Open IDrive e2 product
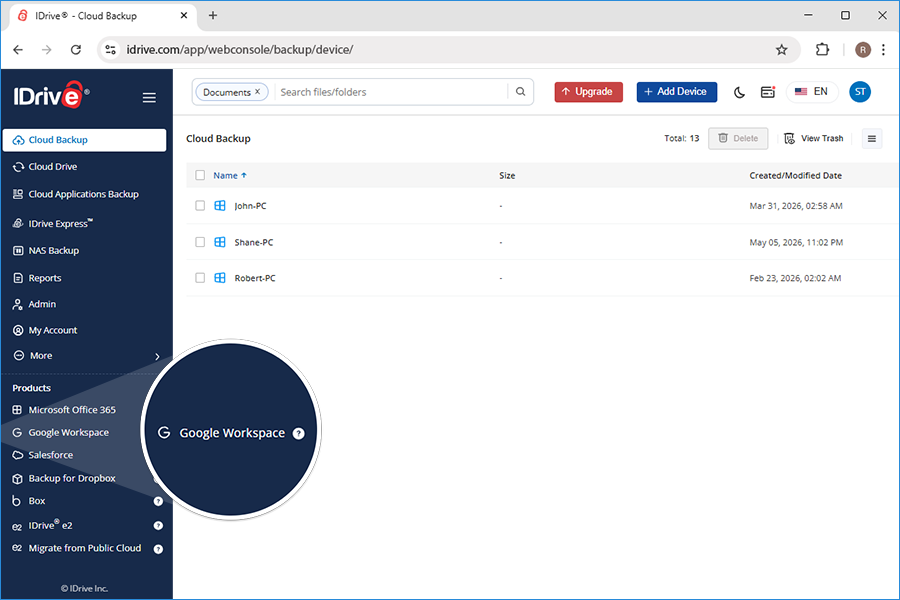 tap(51, 525)
